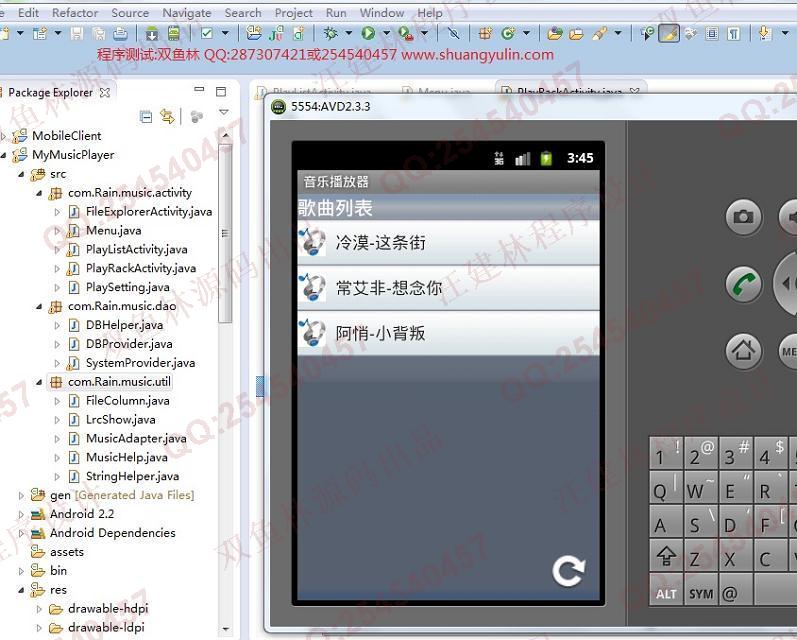This screenshot has height=640, width=797.
Task: Select LrcShow.java in the tree
Action: tap(120, 419)
